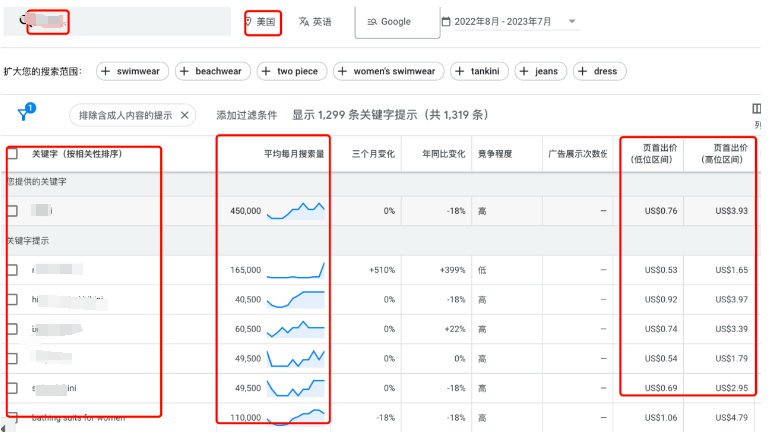Click the location pin icon for 美国

249,21
